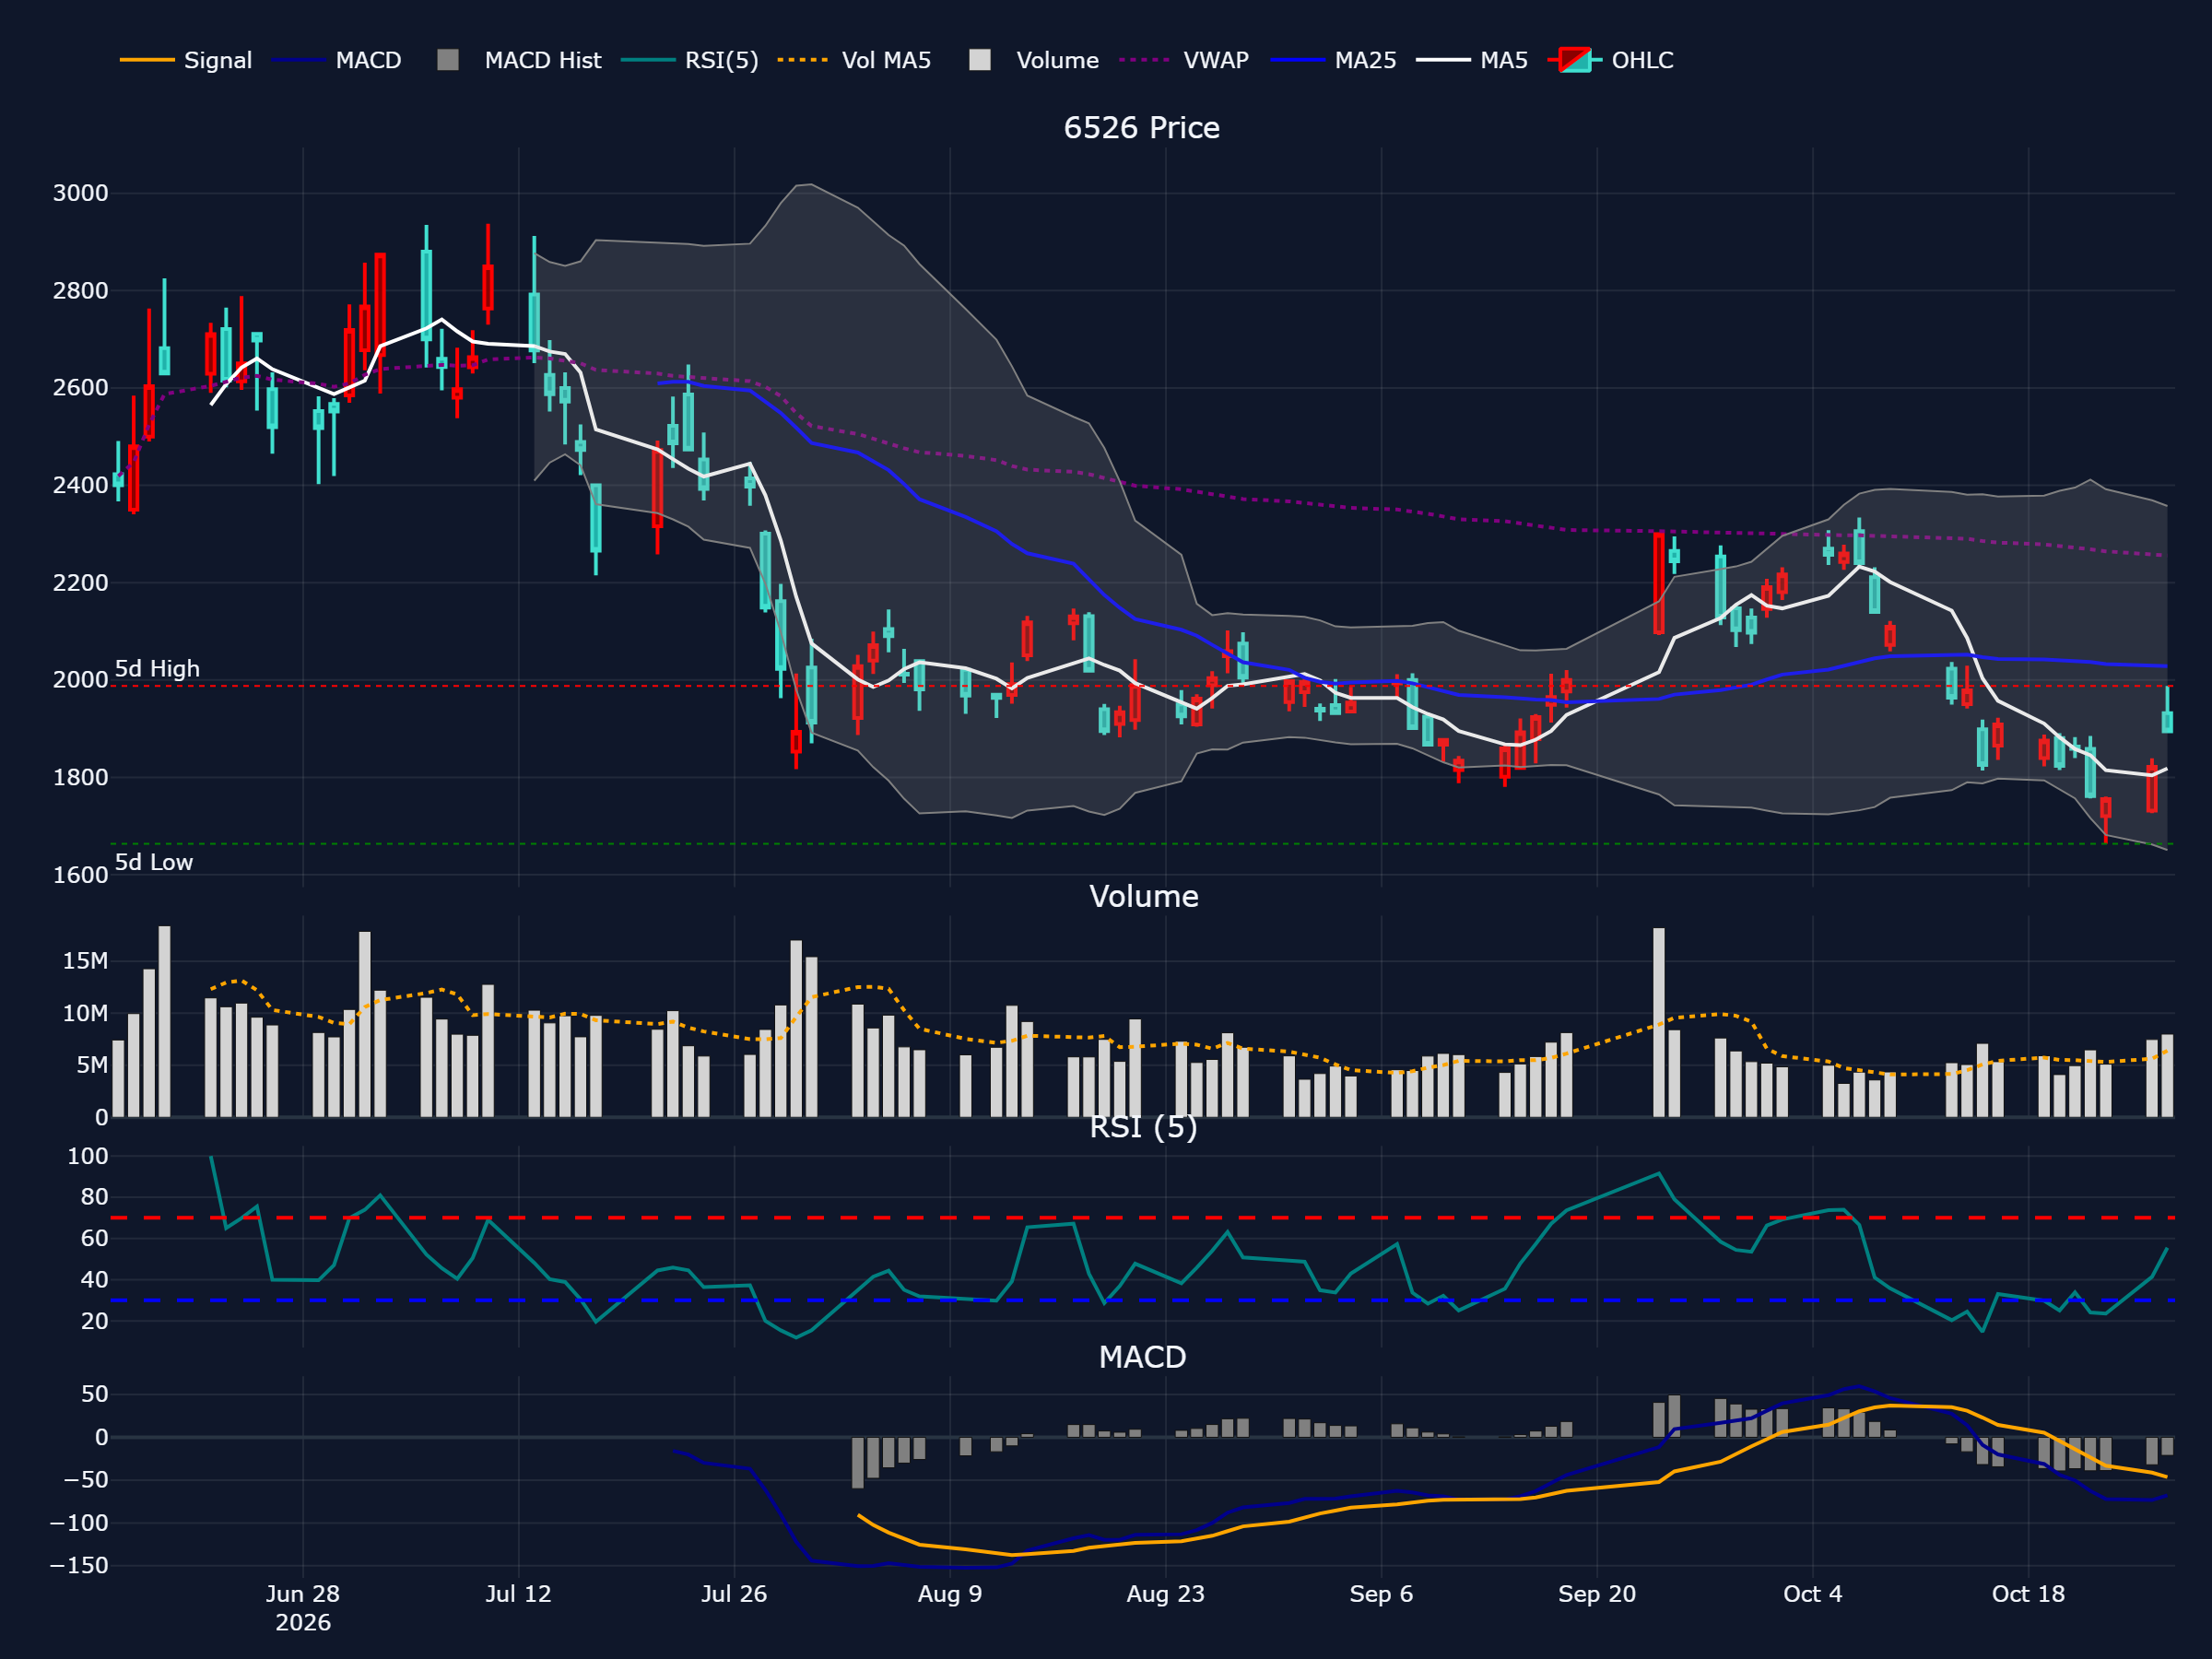This screenshot has height=1659, width=2212.
Task: Click the purple dotted VWAP legend line
Action: coord(1145,60)
